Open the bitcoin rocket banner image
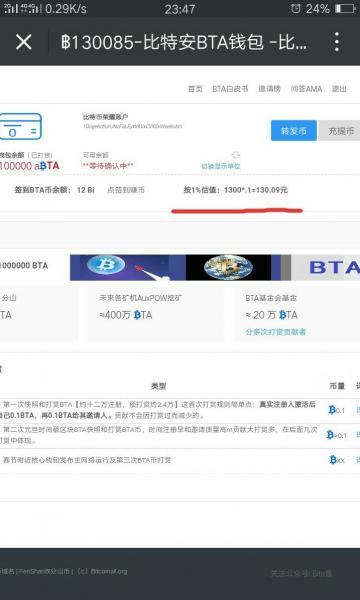The height and width of the screenshot is (600, 360). point(127,267)
